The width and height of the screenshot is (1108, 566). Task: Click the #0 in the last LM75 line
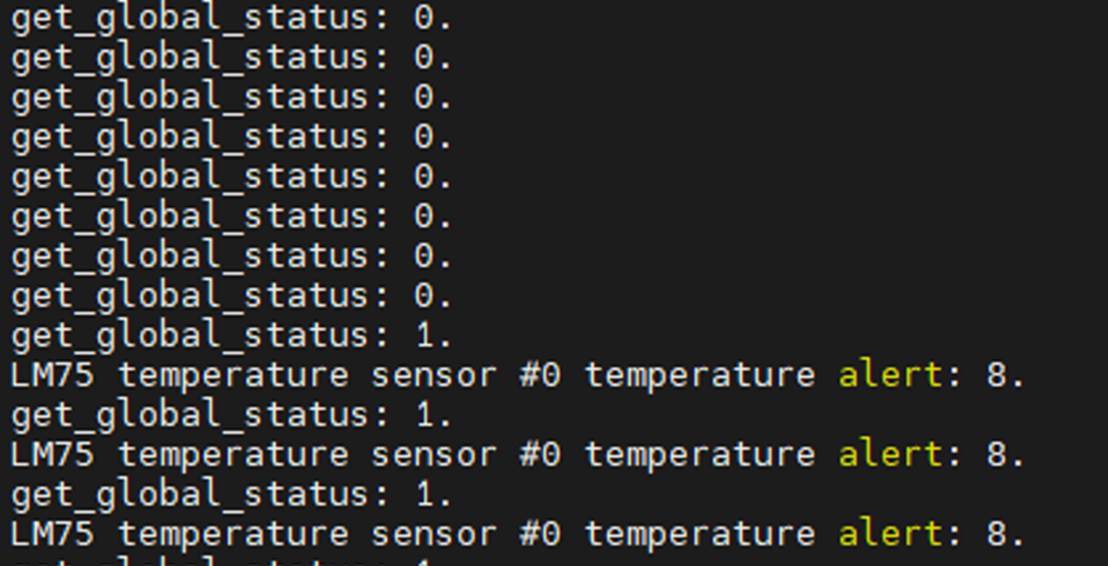point(539,533)
